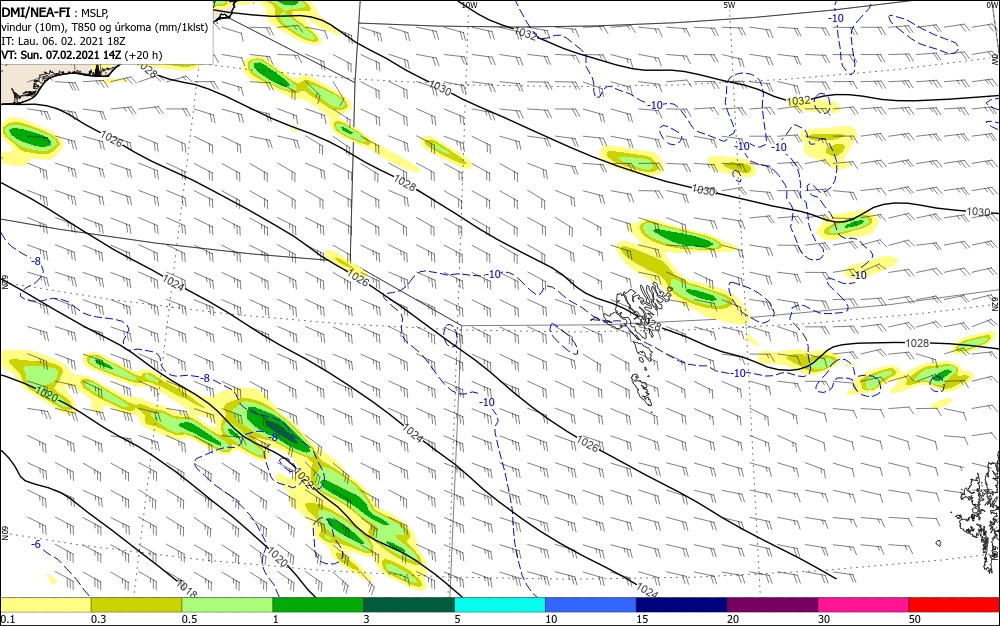Select the olive 0.3–0.5 legend swatch
This screenshot has height=626, width=1000.
136,605
